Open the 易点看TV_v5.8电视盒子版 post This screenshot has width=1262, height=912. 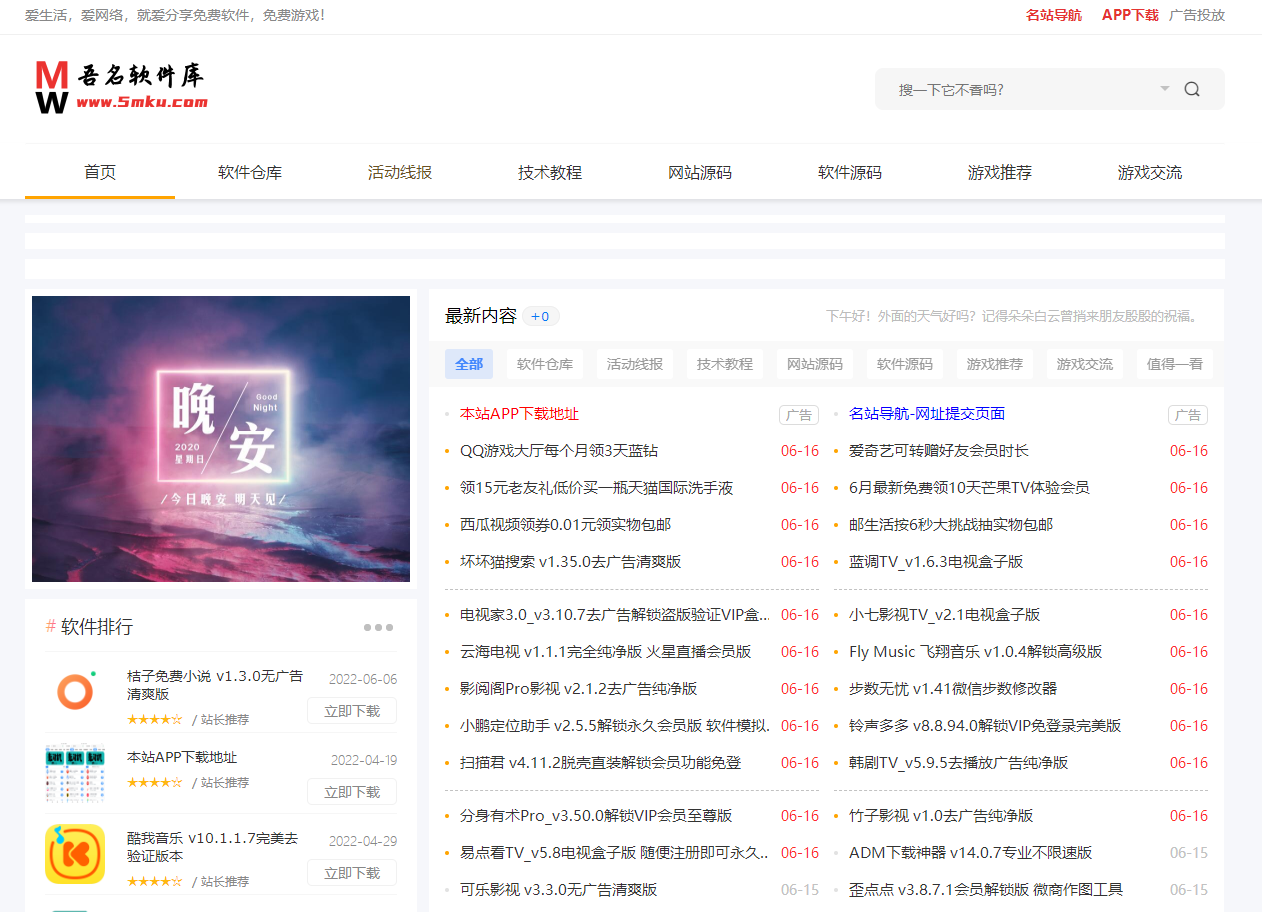[615, 853]
